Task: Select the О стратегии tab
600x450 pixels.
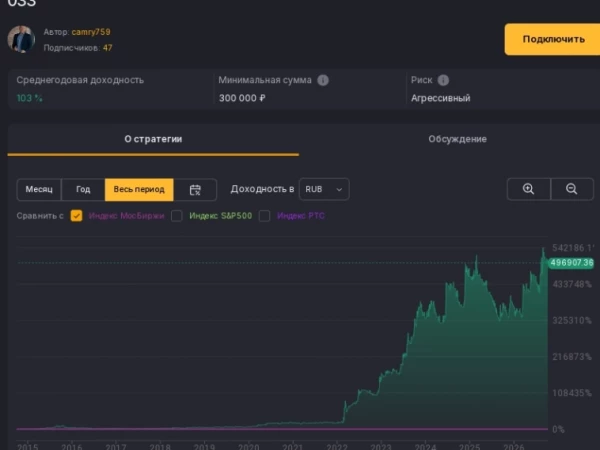Action: pos(153,139)
